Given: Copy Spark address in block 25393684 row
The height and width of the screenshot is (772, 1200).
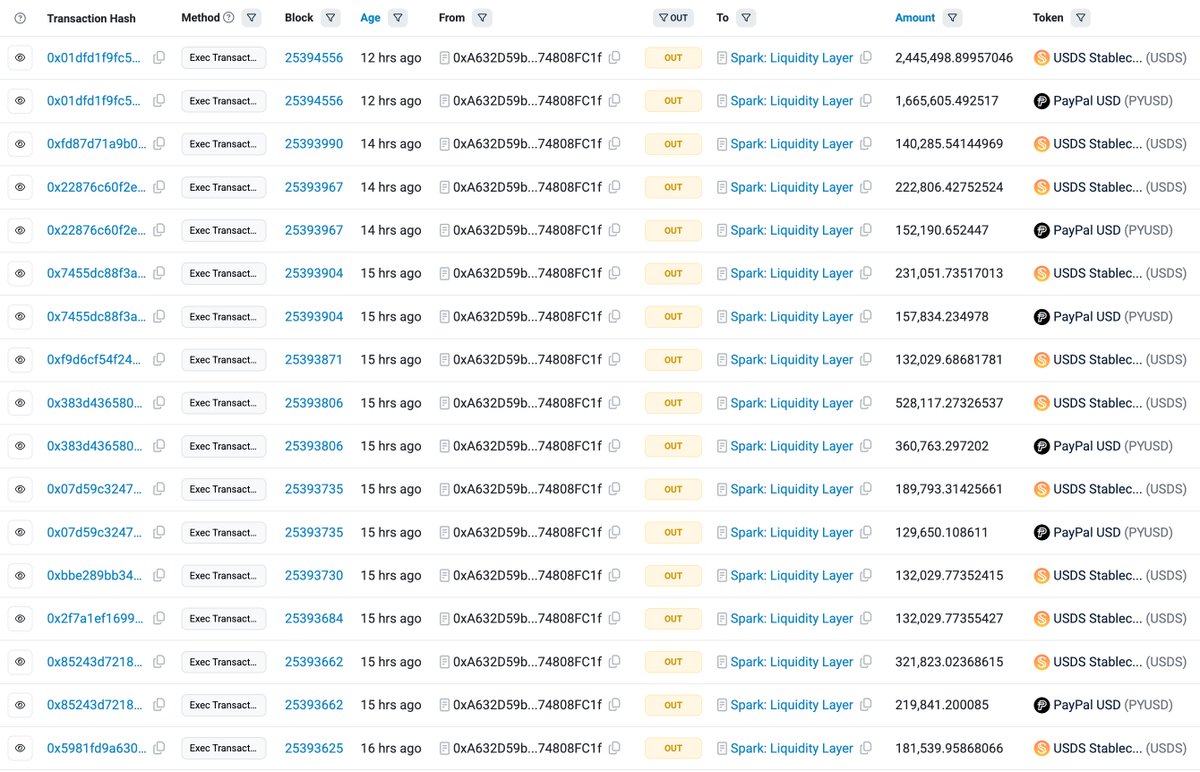Looking at the screenshot, I should tap(866, 619).
